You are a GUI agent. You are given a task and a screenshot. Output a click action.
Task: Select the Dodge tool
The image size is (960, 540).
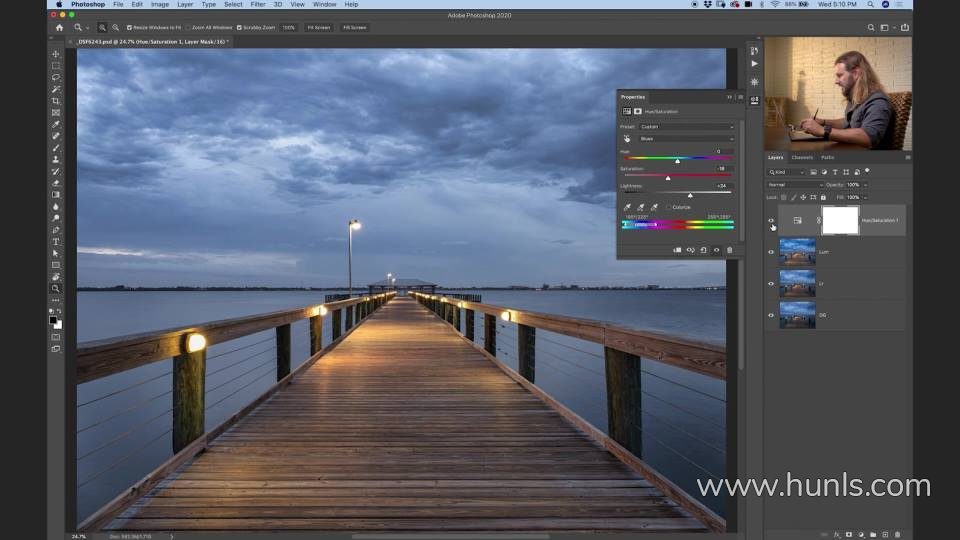(56, 219)
